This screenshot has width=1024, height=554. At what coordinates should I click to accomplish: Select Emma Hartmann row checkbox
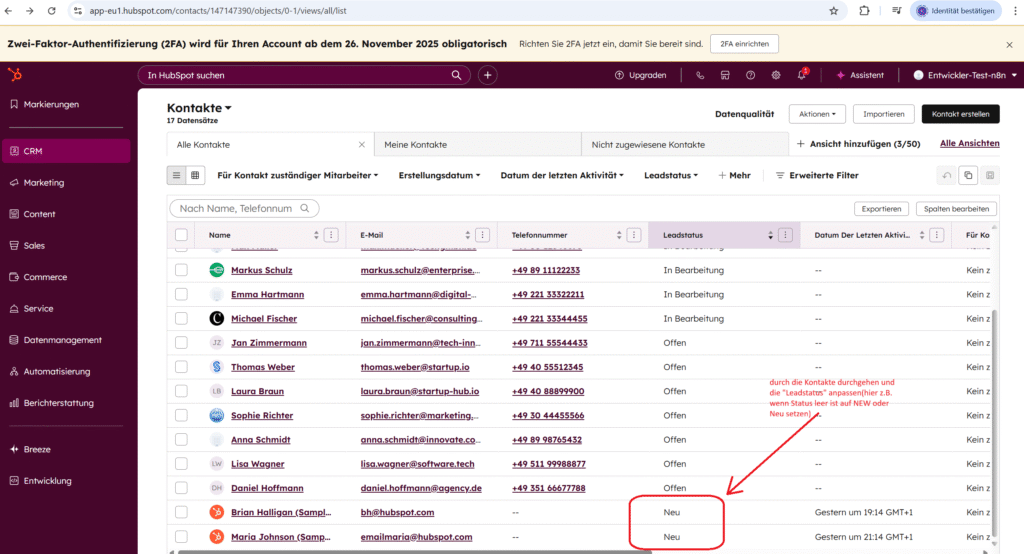(182, 294)
